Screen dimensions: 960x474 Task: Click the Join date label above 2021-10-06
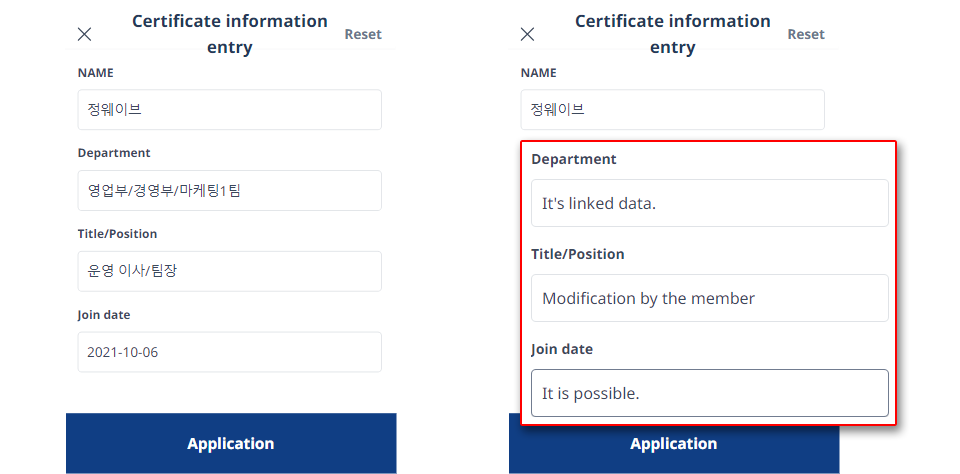(x=103, y=315)
